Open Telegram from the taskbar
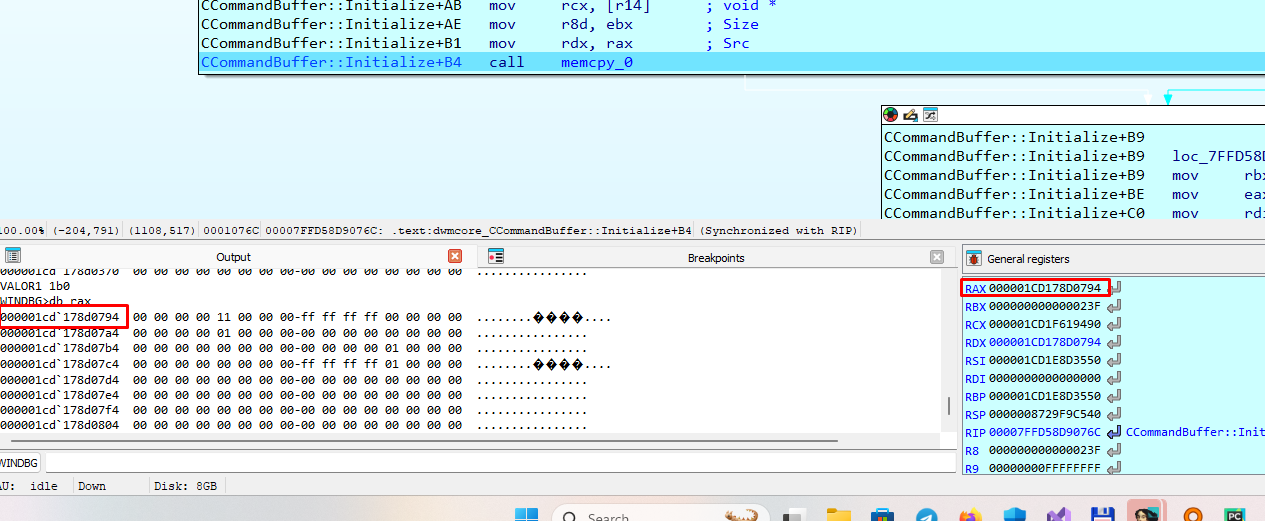Viewport: 1265px width, 521px height. [x=927, y=514]
